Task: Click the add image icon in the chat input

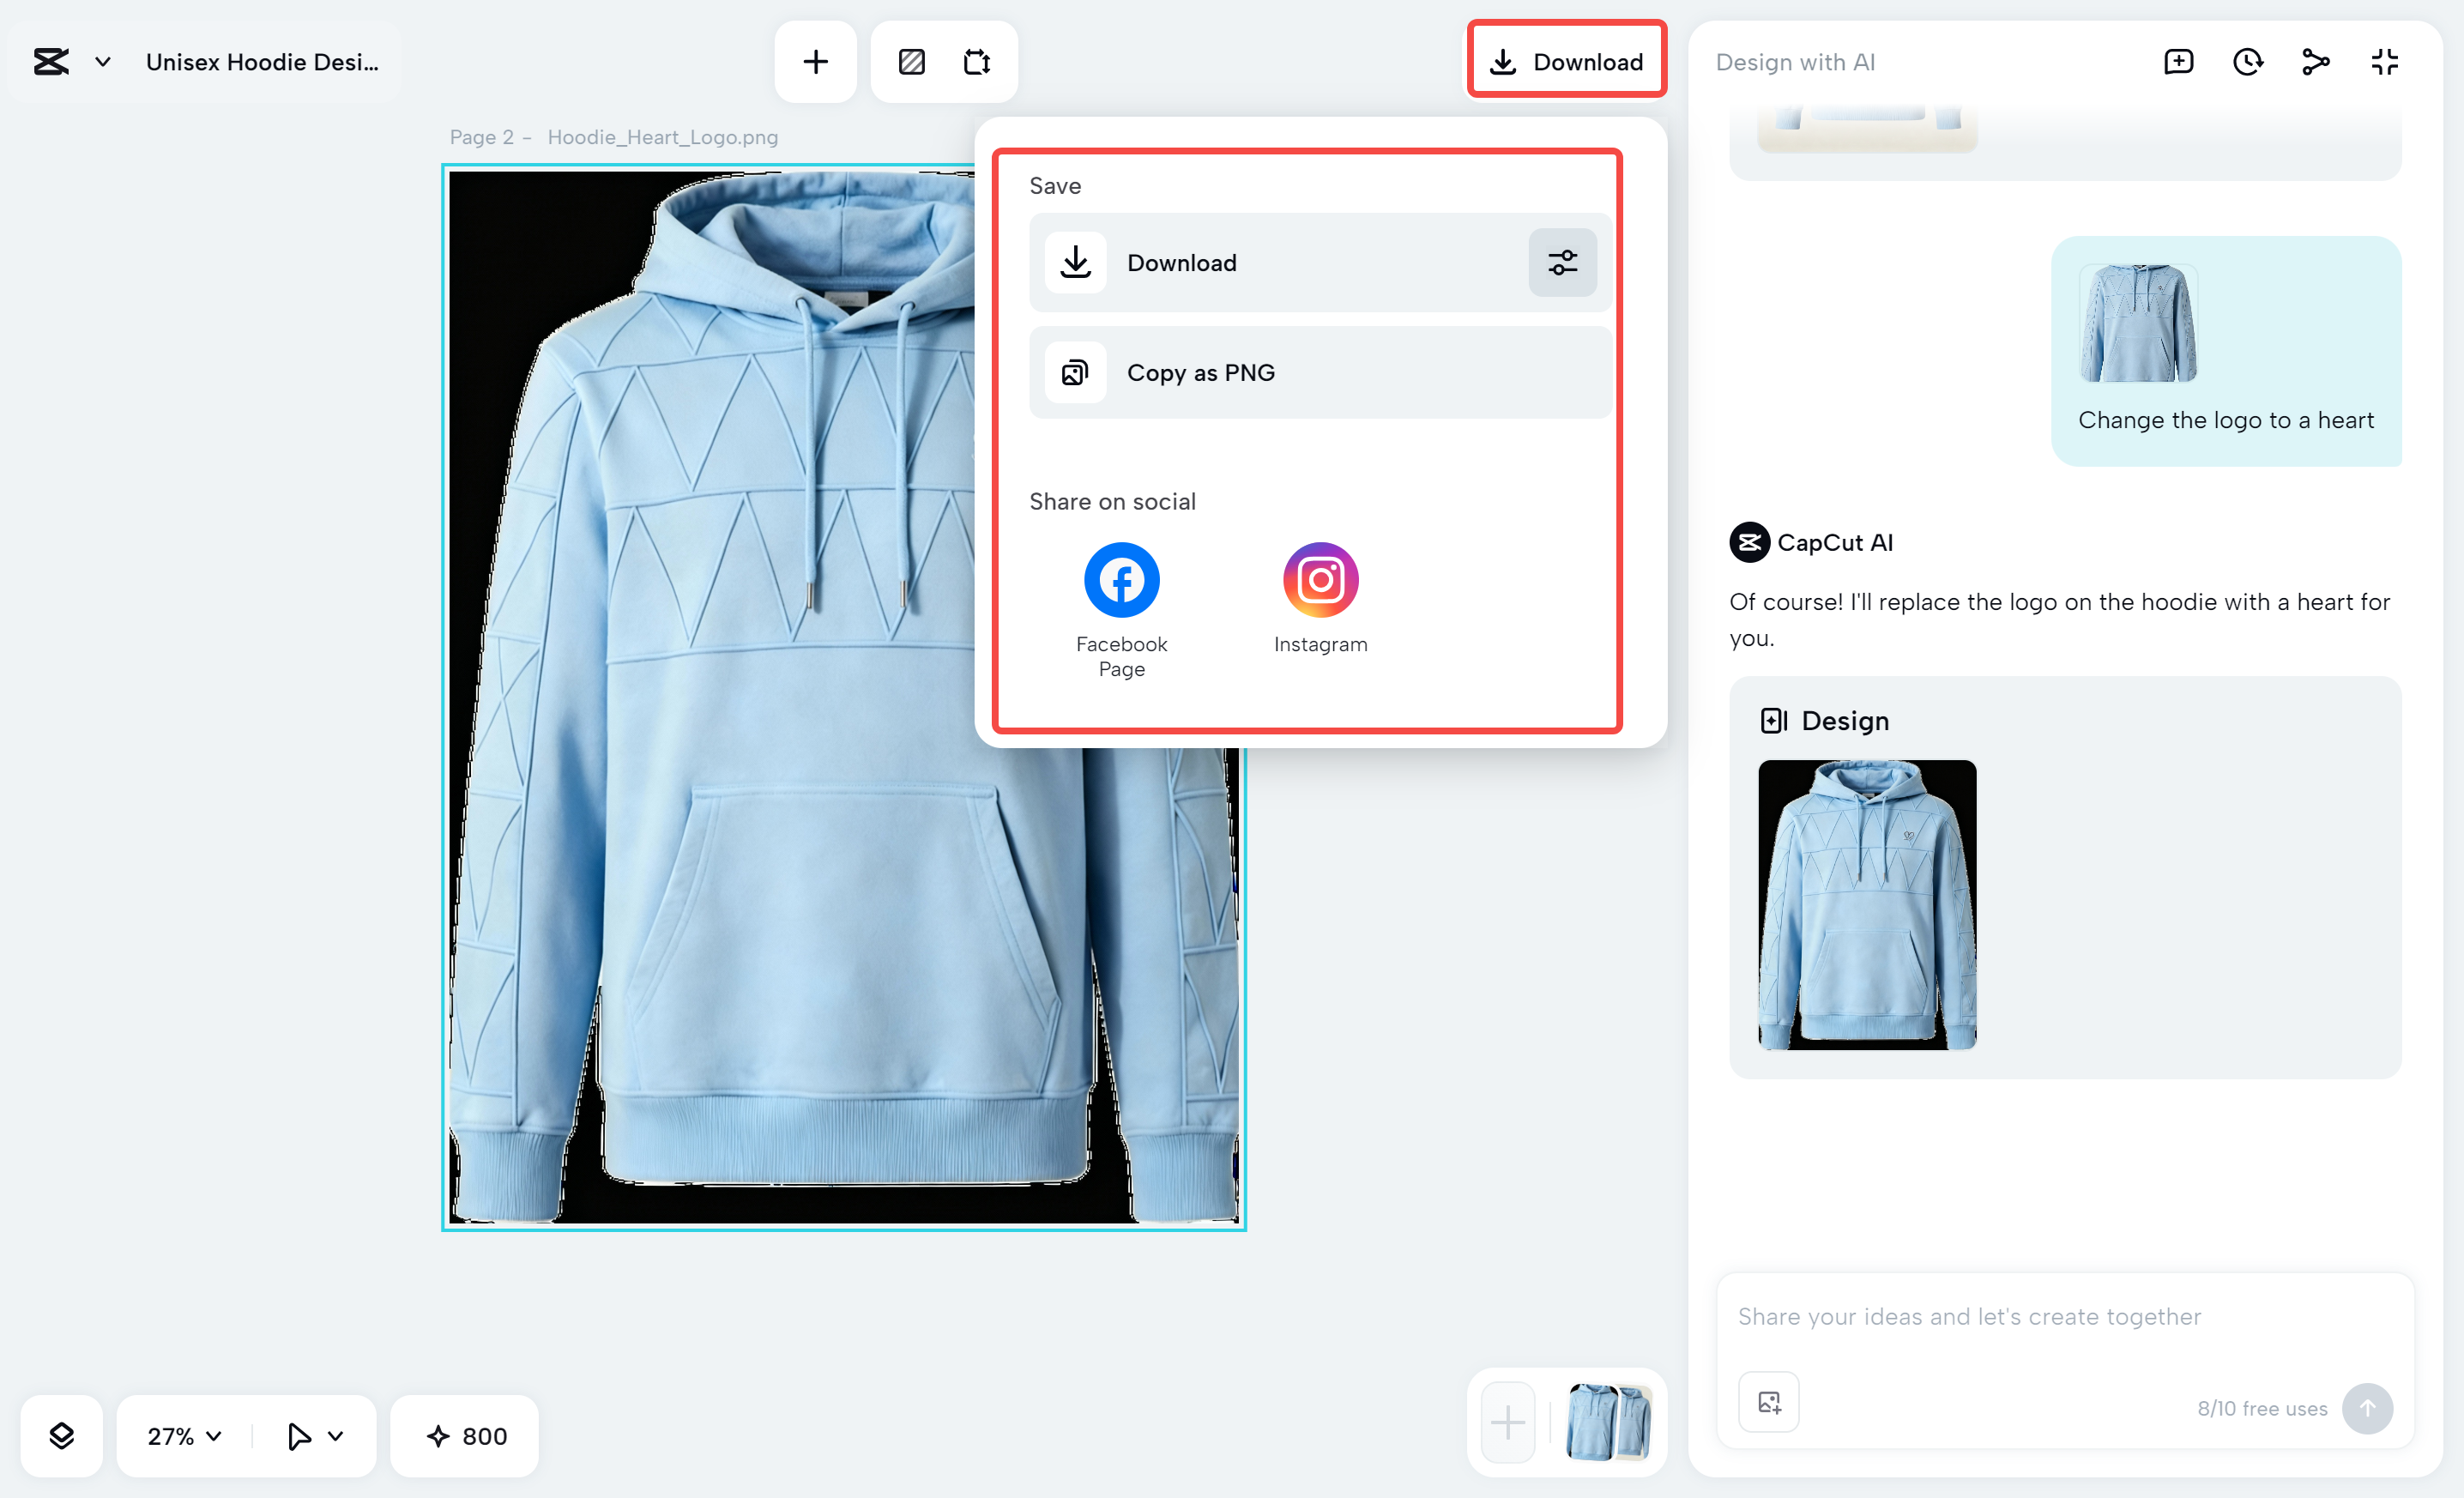Action: [1768, 1401]
